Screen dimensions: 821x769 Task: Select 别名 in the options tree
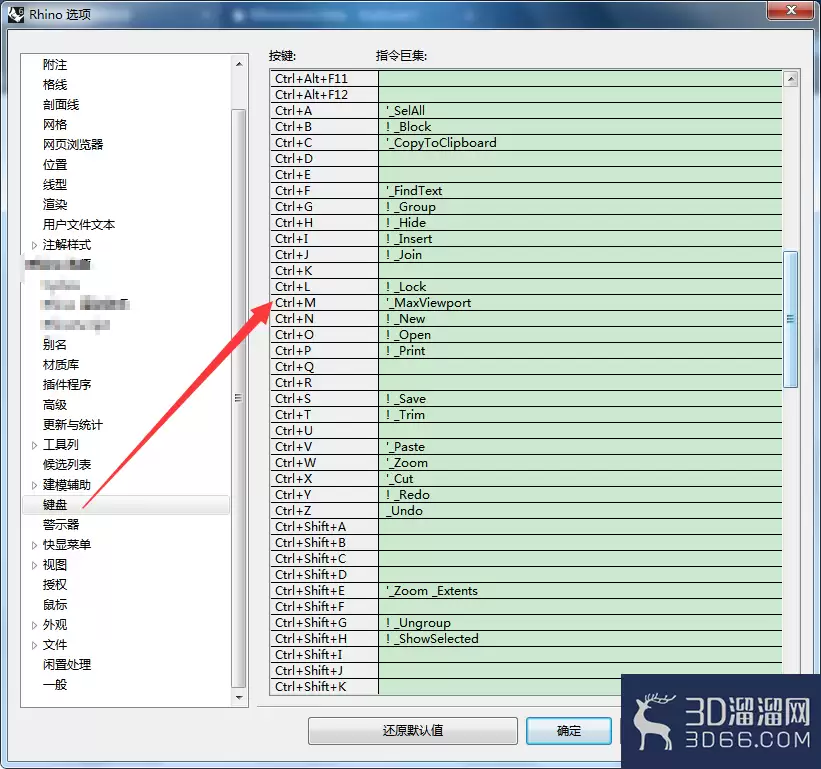55,344
